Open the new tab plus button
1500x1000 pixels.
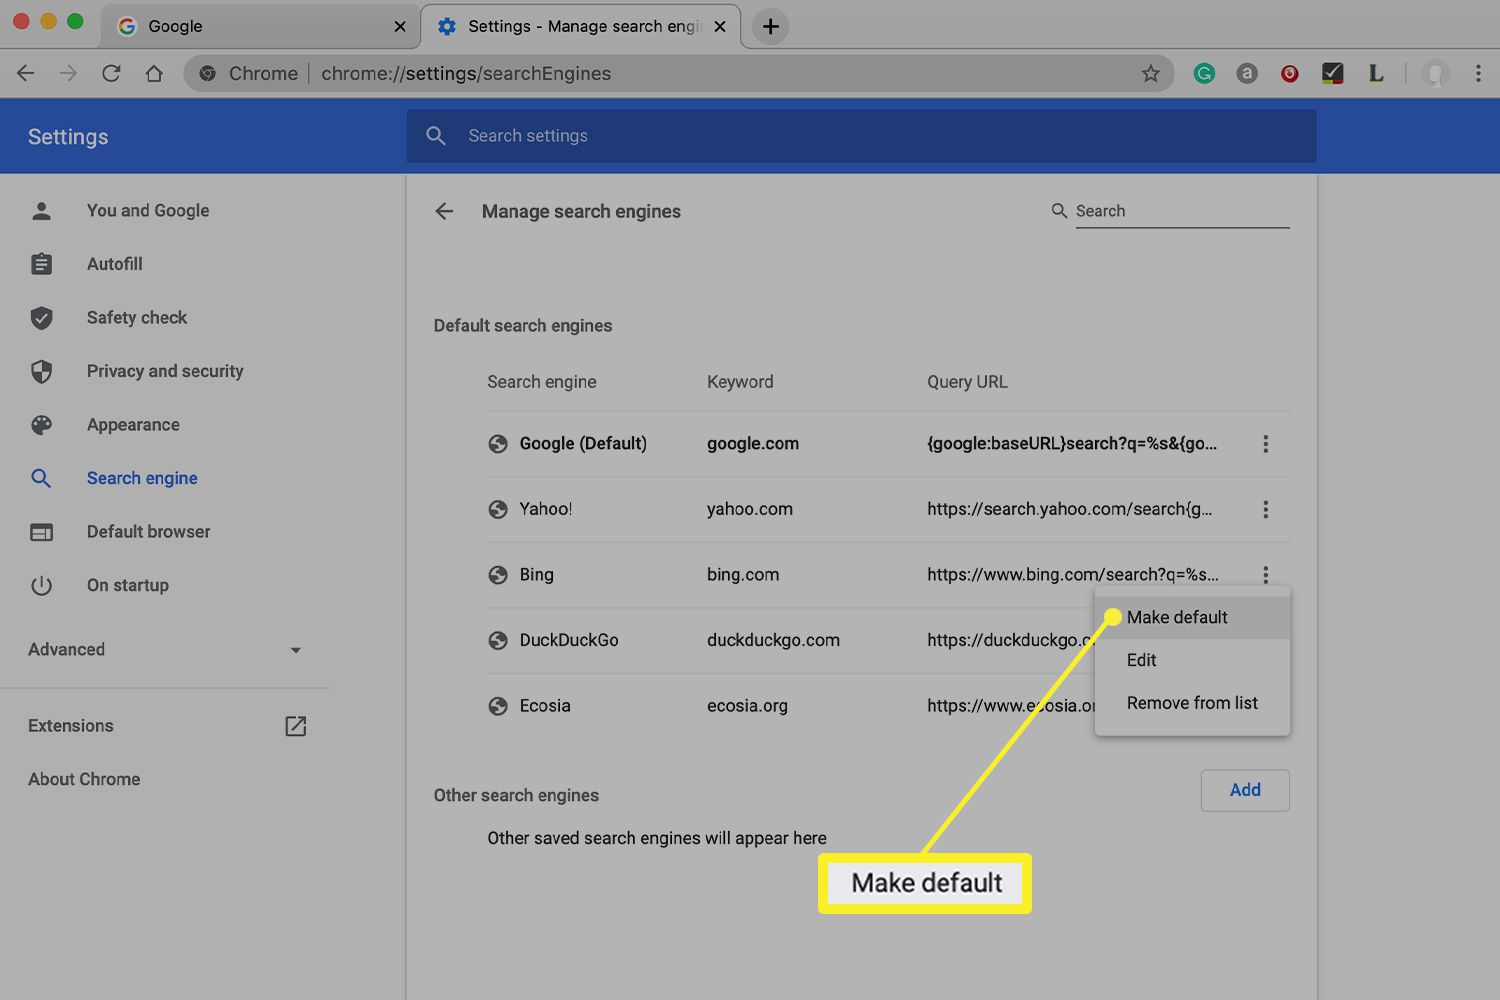point(770,27)
